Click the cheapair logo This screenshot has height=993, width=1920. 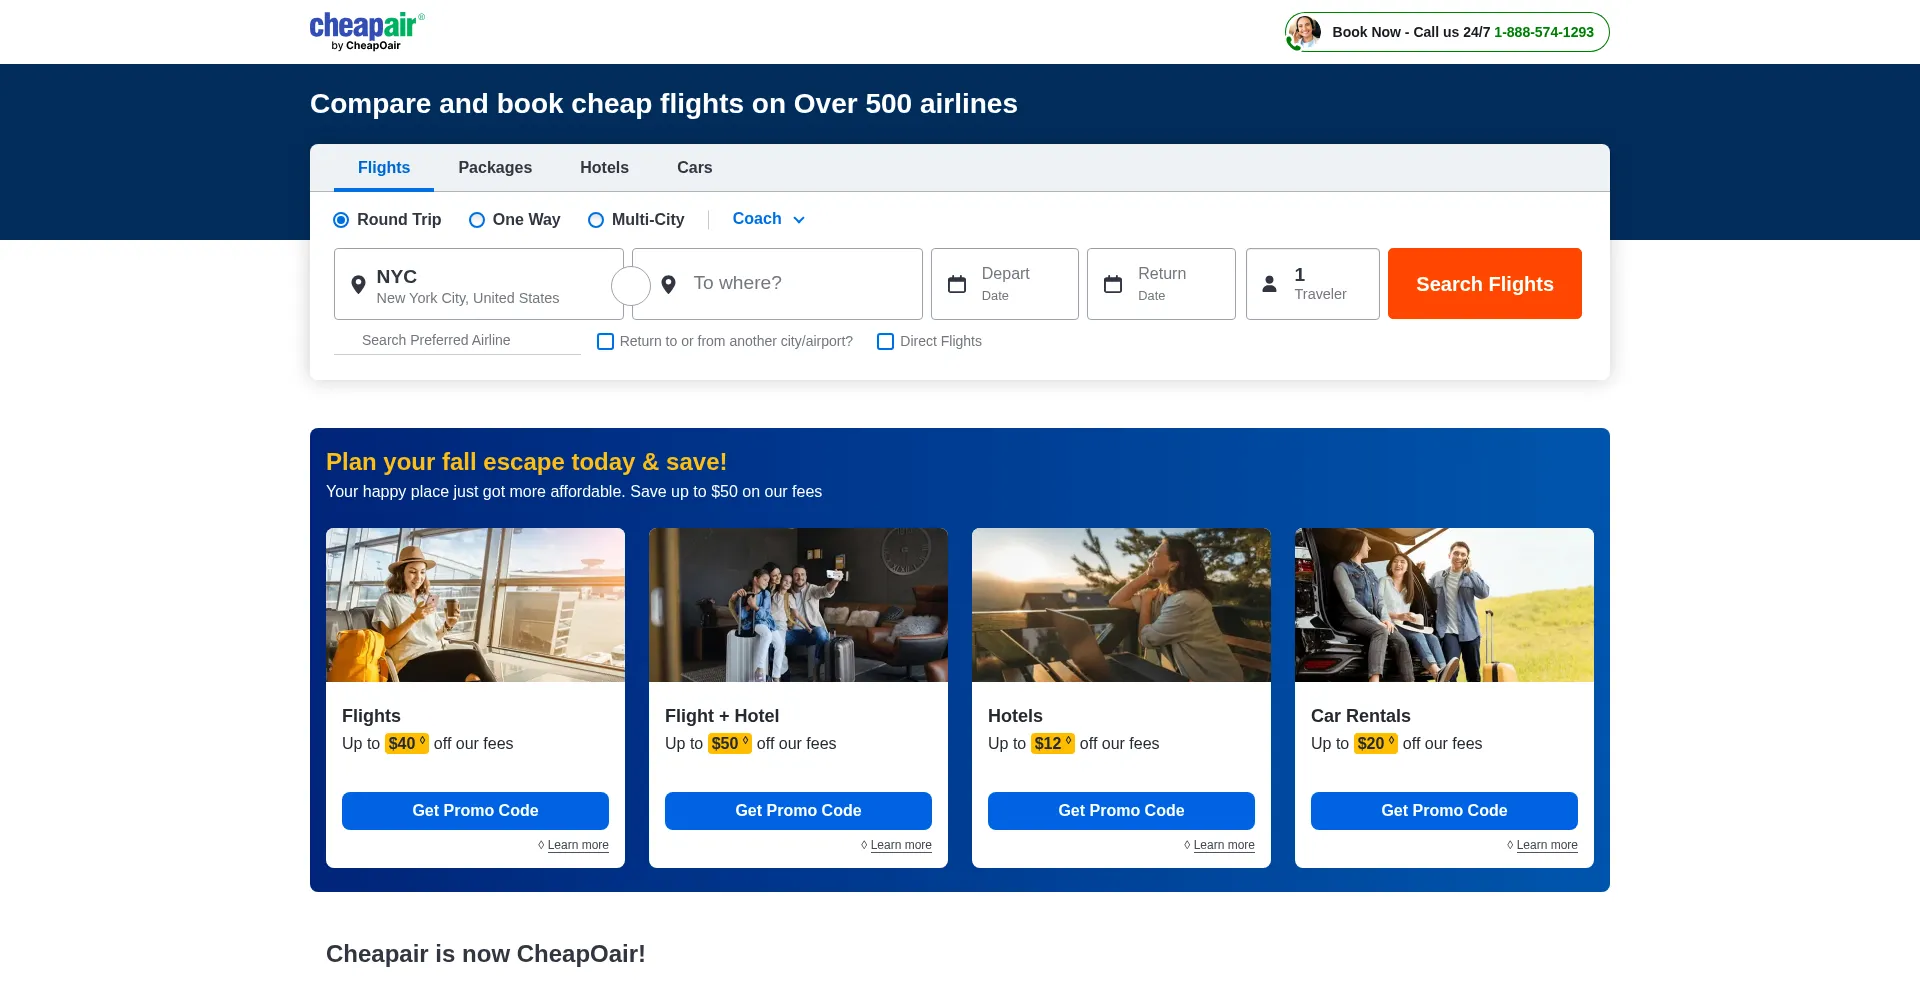[x=367, y=31]
